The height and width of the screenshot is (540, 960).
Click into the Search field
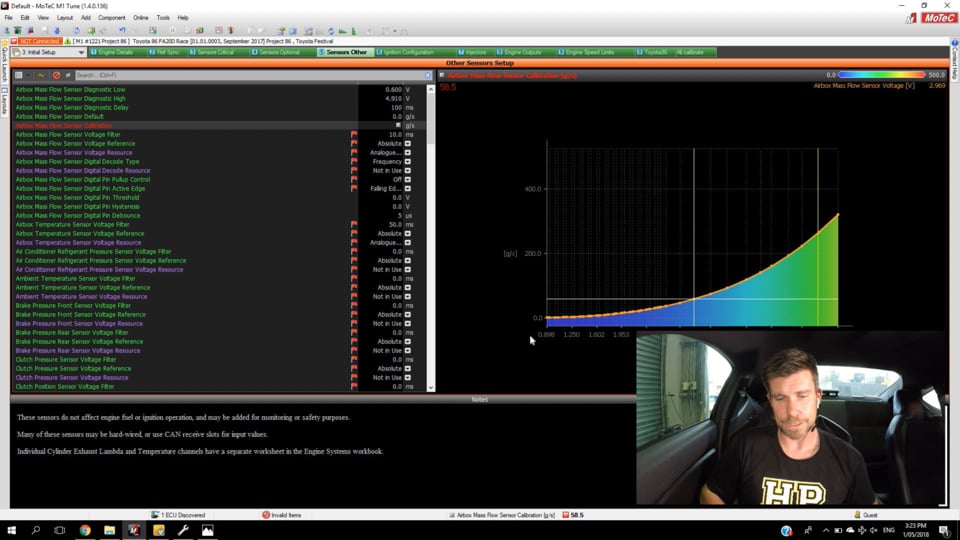point(248,75)
